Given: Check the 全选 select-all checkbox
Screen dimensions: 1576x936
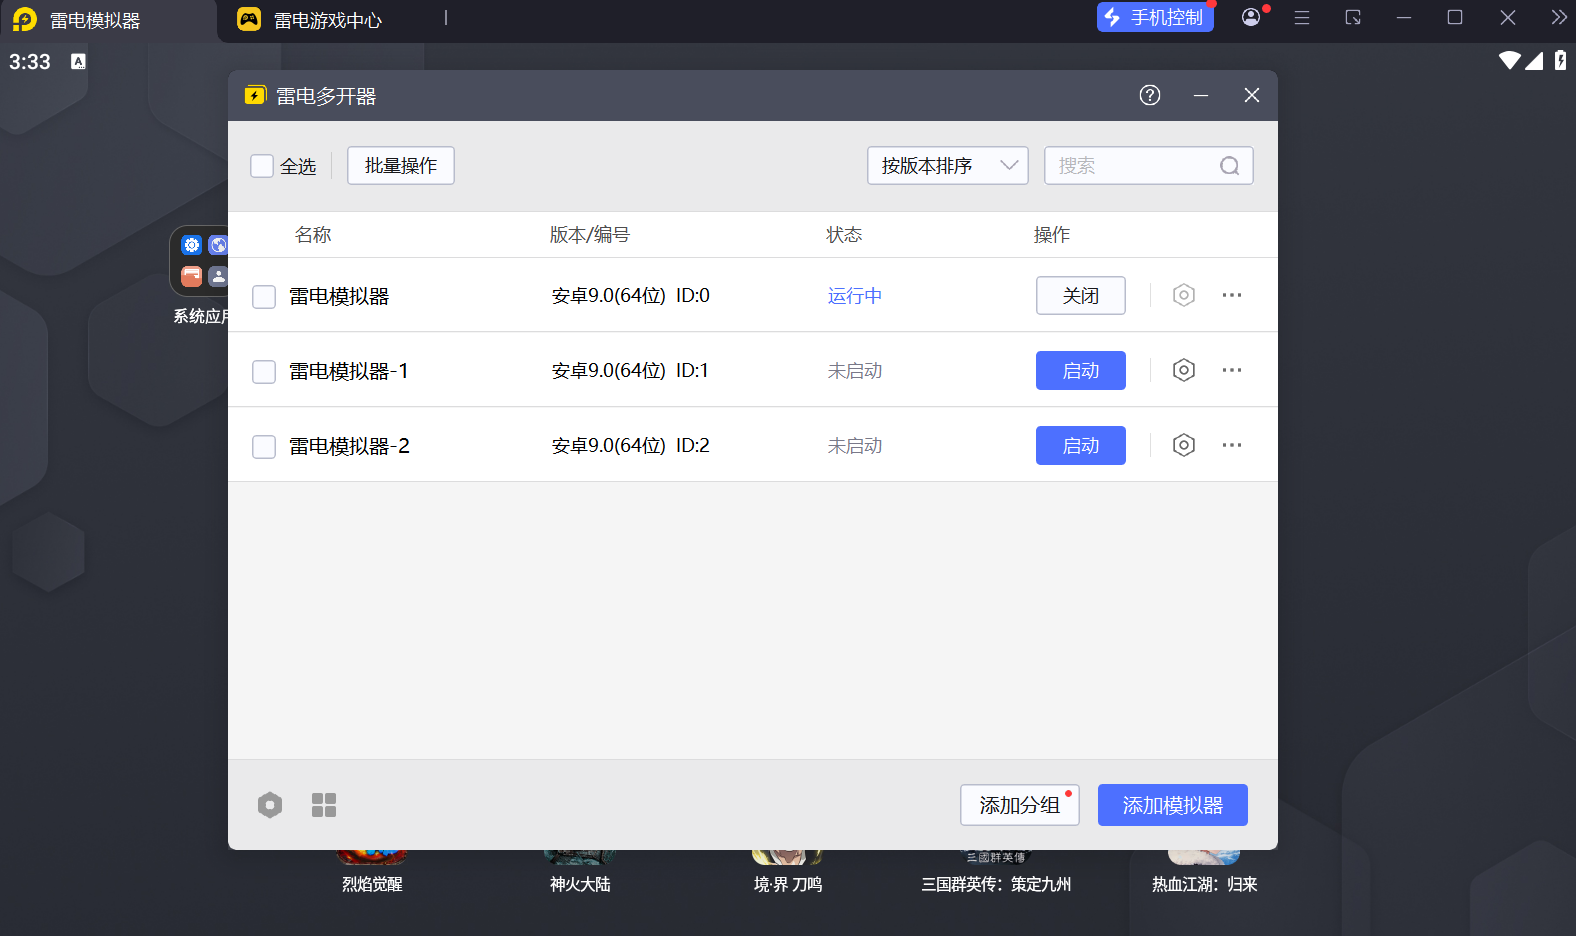Looking at the screenshot, I should (x=262, y=166).
